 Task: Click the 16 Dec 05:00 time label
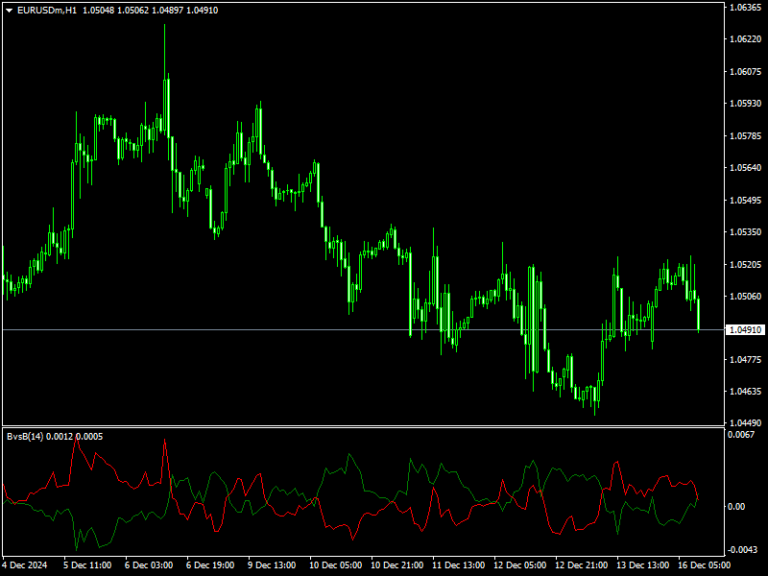point(704,565)
